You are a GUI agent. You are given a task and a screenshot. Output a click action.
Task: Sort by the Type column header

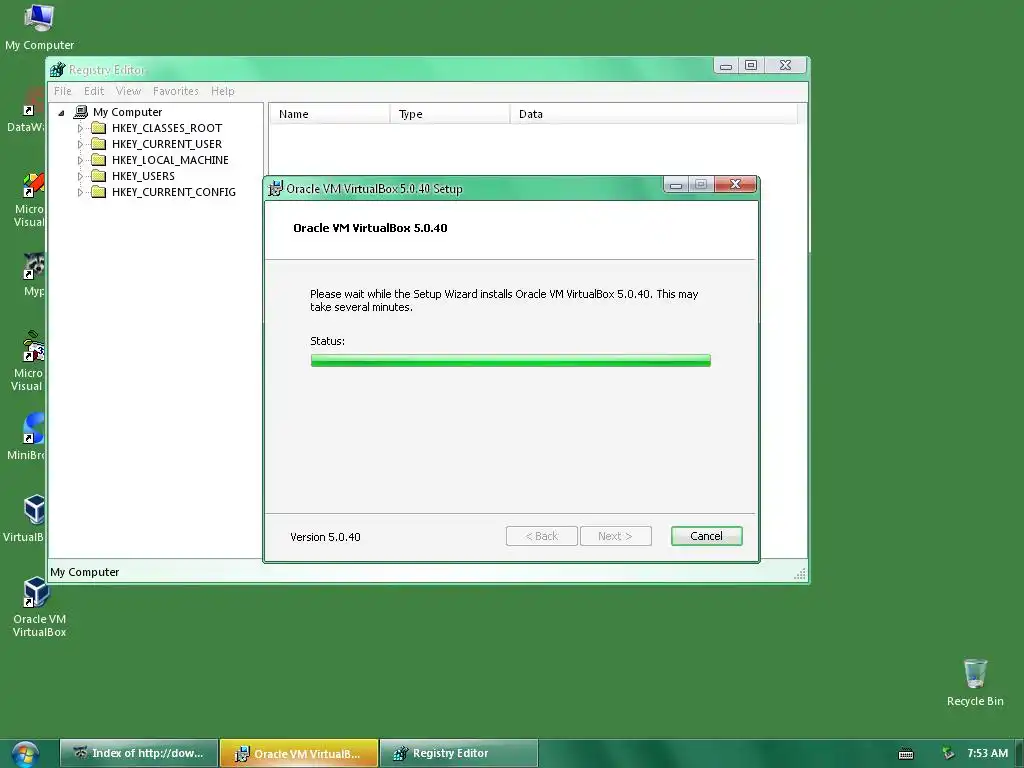(450, 114)
